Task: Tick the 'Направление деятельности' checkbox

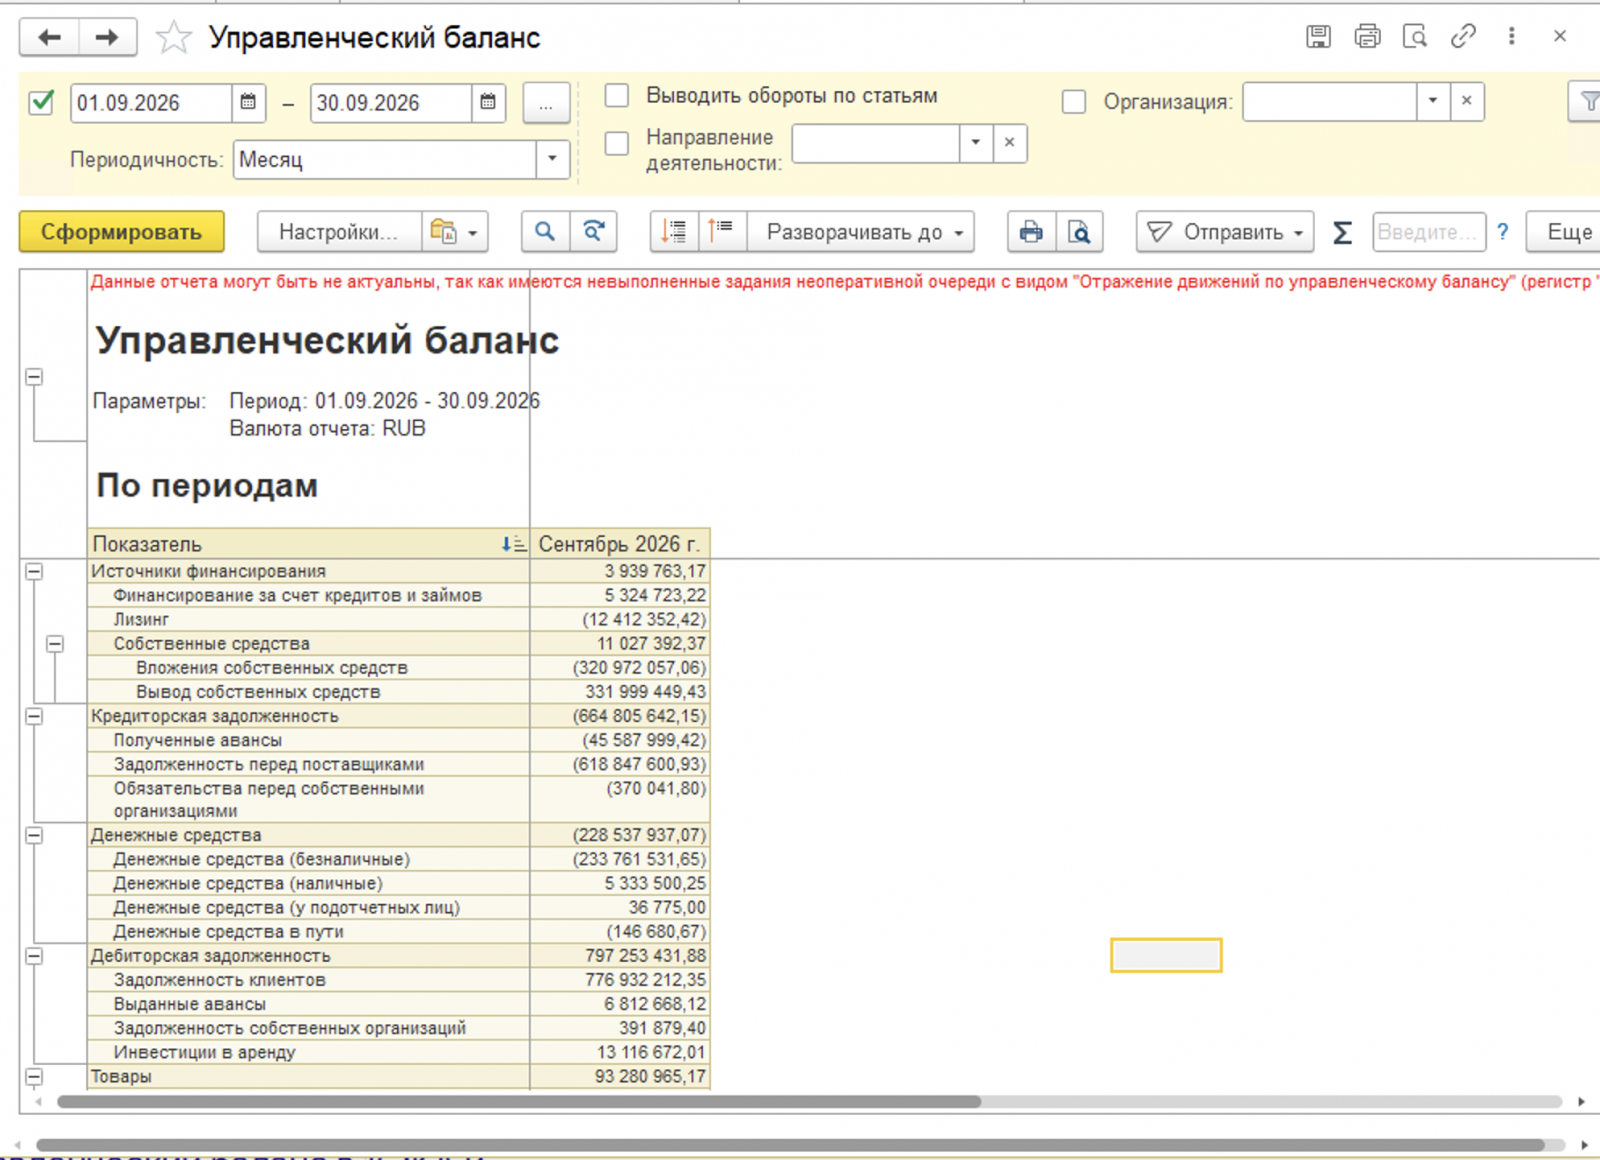Action: click(x=617, y=144)
